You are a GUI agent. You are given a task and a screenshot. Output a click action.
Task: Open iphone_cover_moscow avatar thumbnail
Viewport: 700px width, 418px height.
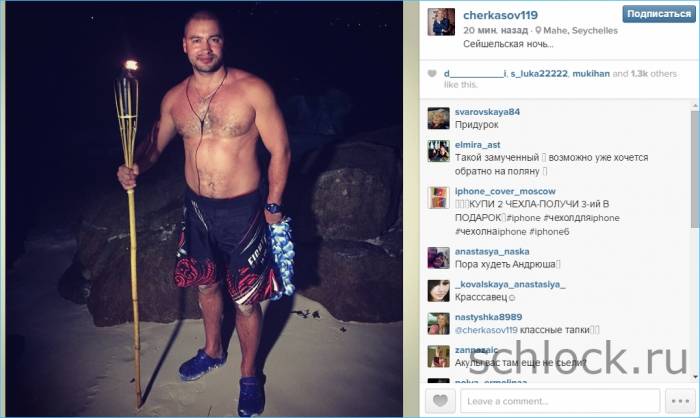(x=438, y=197)
